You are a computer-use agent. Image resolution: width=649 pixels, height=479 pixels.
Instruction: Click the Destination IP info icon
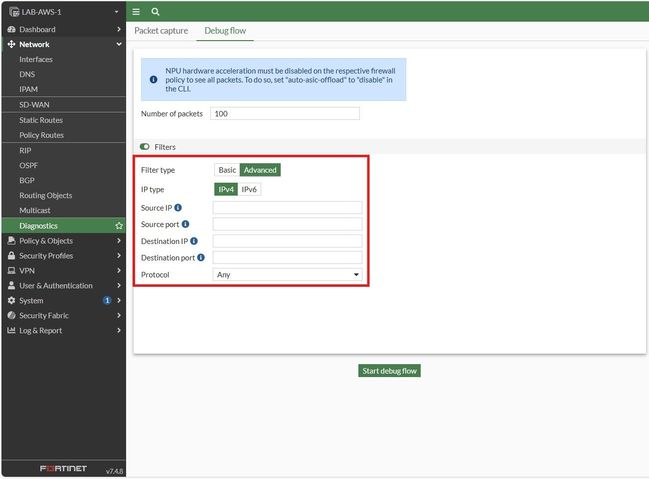(x=194, y=241)
